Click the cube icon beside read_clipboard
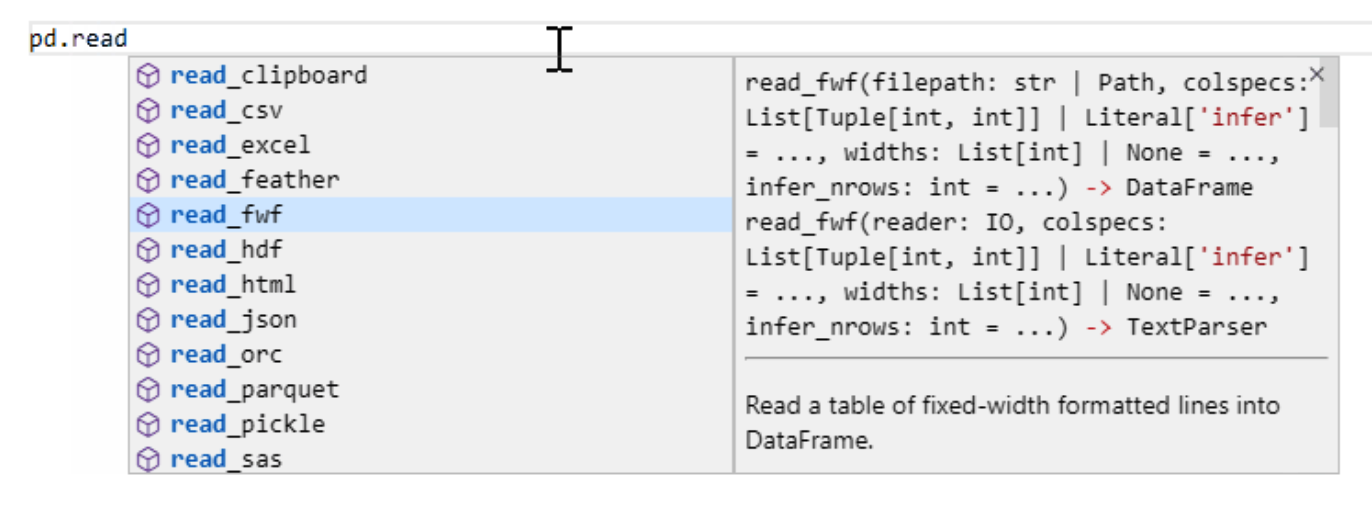The width and height of the screenshot is (1372, 518). (x=148, y=76)
